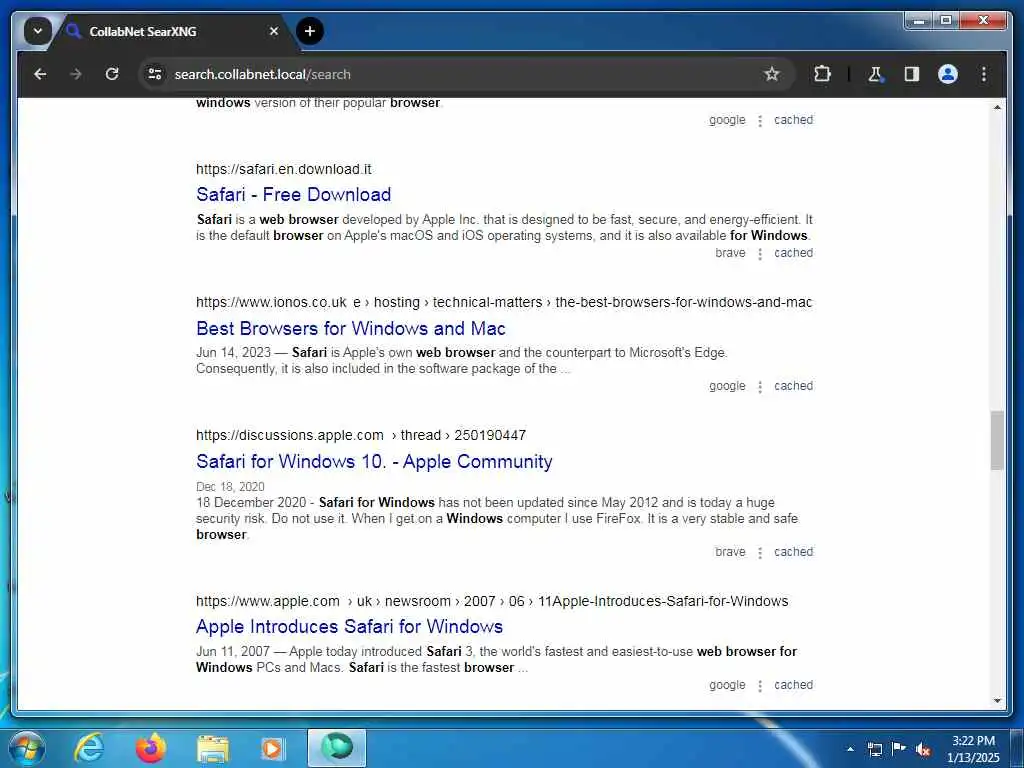Click google engine label under Apple Introduces Safari
1024x768 pixels.
(727, 685)
